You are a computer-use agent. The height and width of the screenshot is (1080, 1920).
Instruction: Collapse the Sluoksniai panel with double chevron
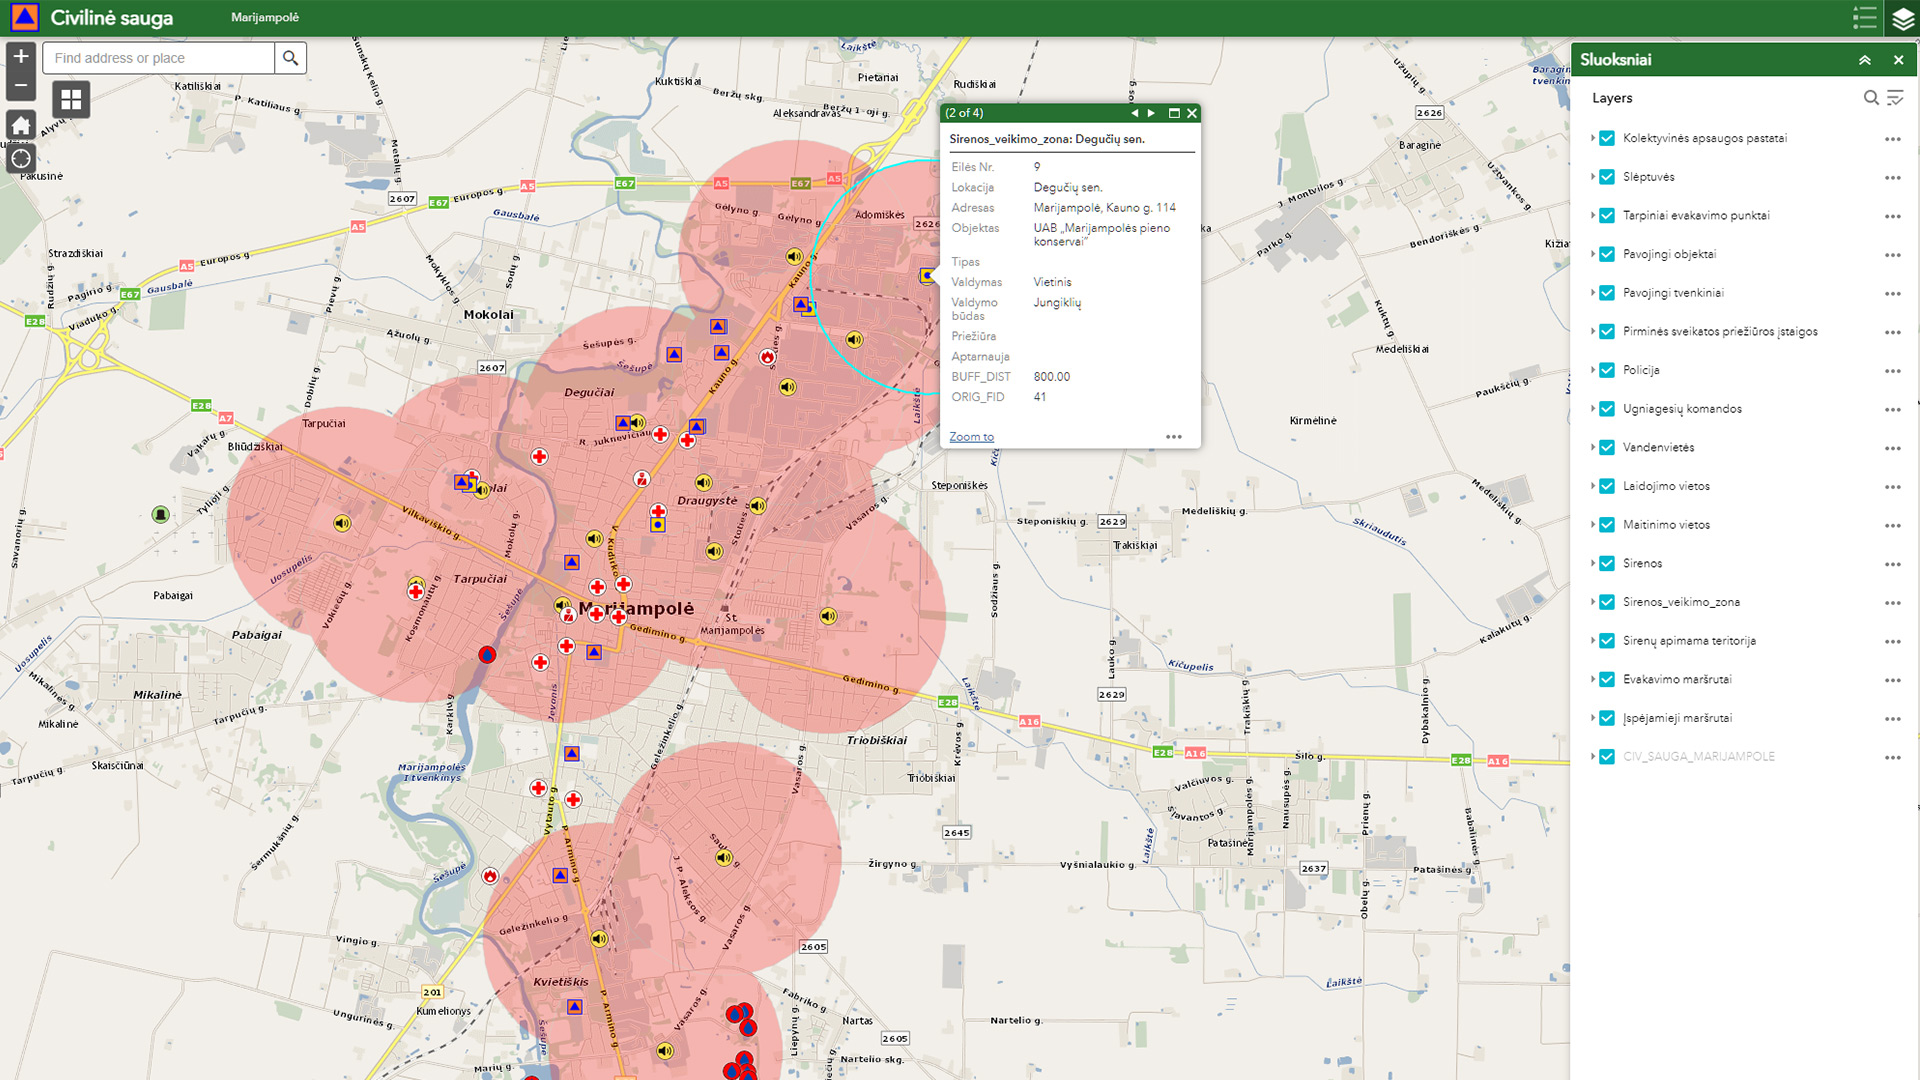coord(1865,60)
